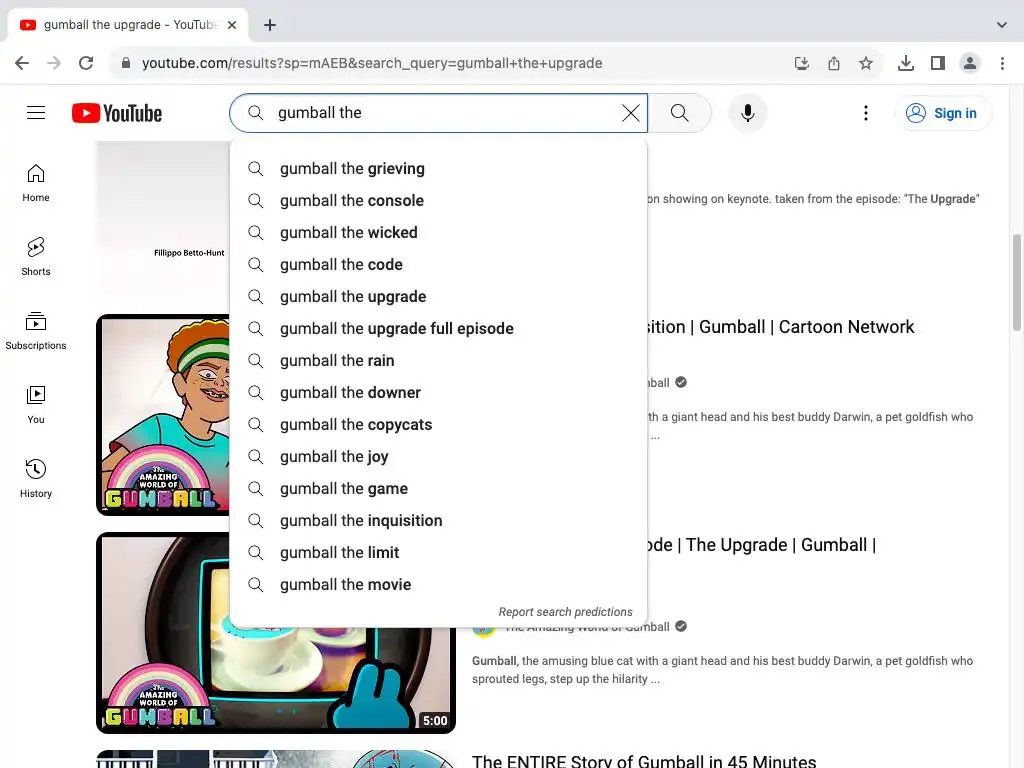Click the Sign in button
Image resolution: width=1024 pixels, height=768 pixels.
(x=942, y=113)
